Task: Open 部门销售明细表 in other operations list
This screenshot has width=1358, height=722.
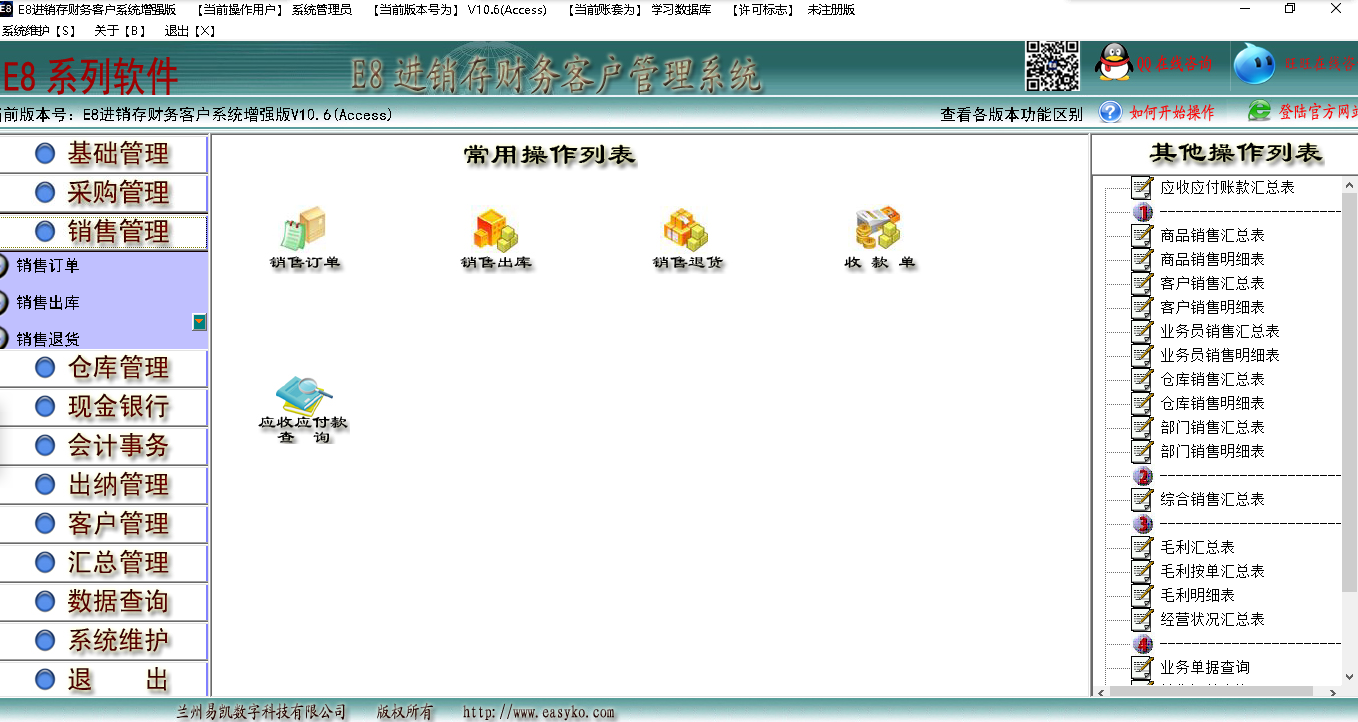Action: [1212, 451]
